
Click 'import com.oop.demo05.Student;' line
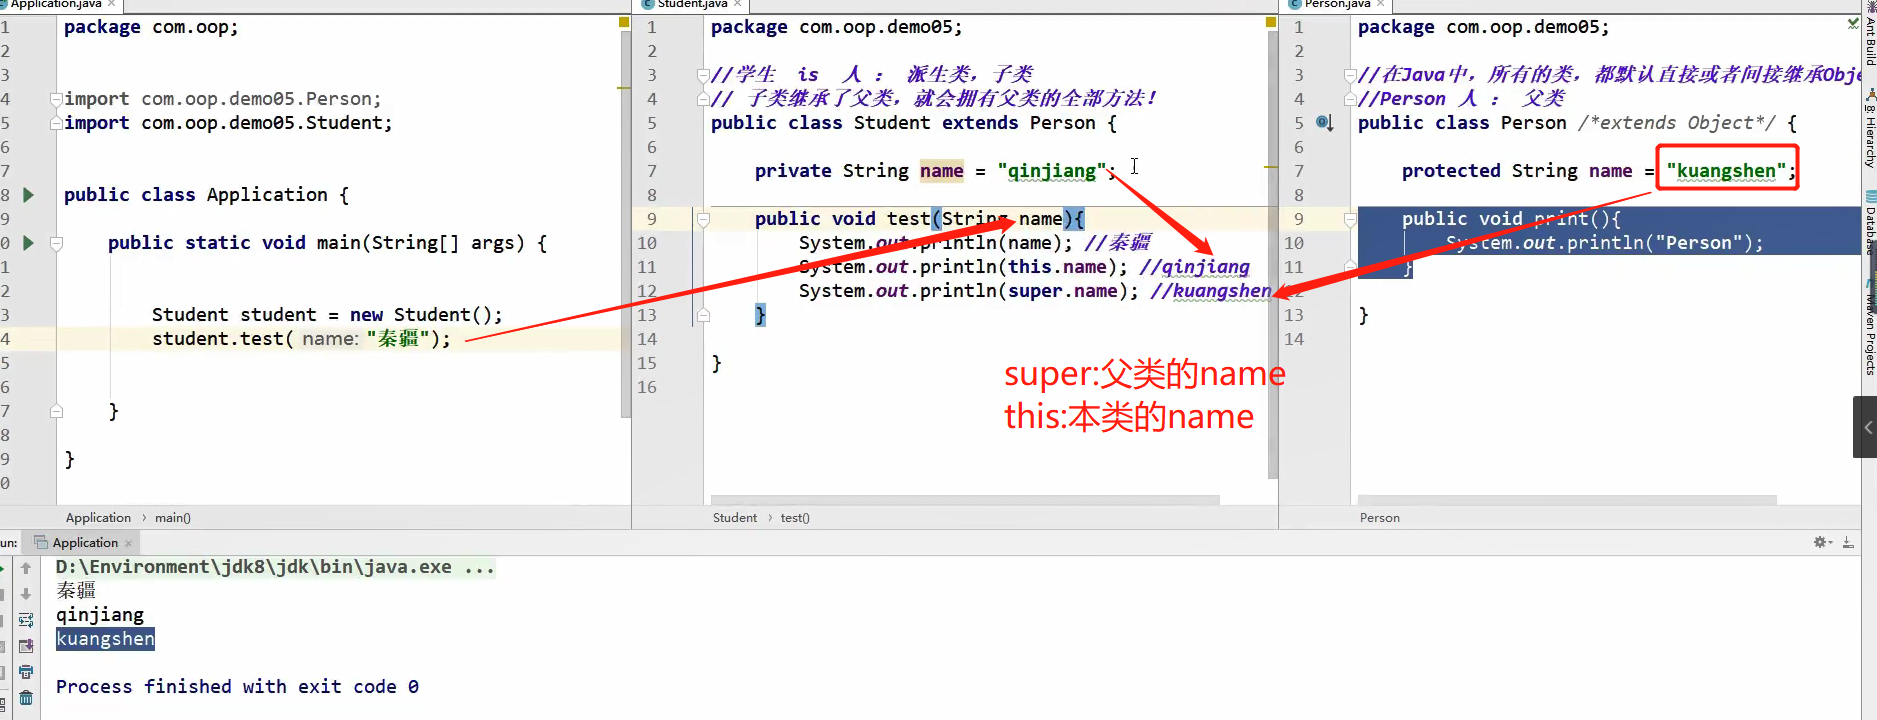coord(228,123)
